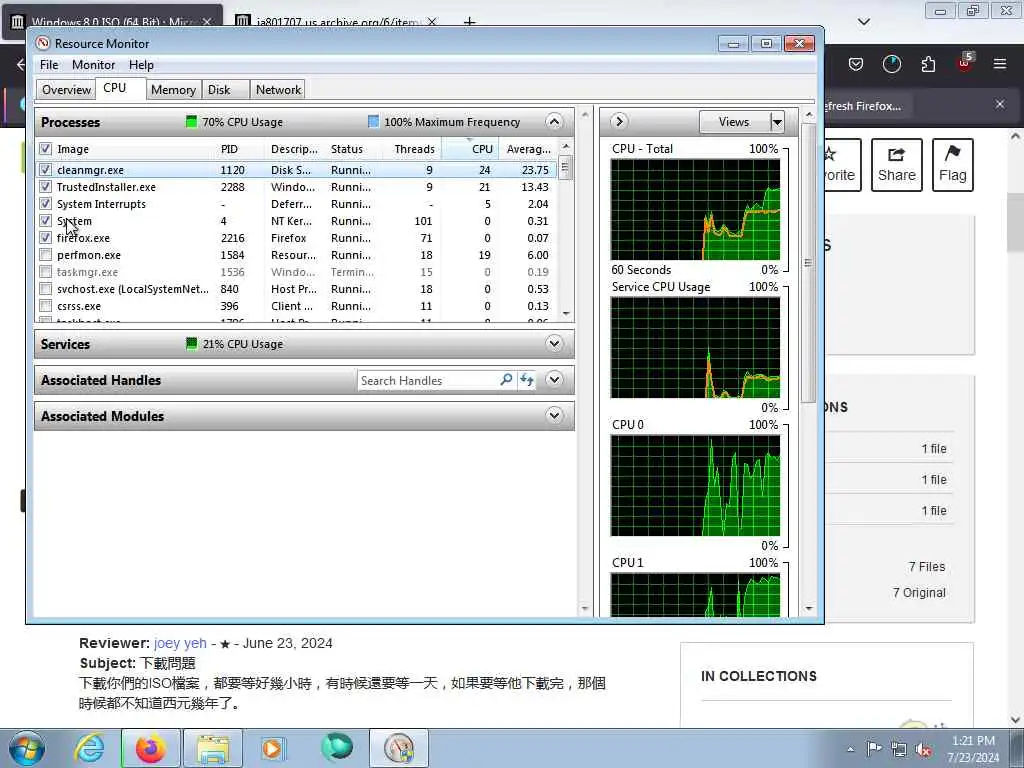
Task: Switch to the Network tab
Action: point(278,89)
